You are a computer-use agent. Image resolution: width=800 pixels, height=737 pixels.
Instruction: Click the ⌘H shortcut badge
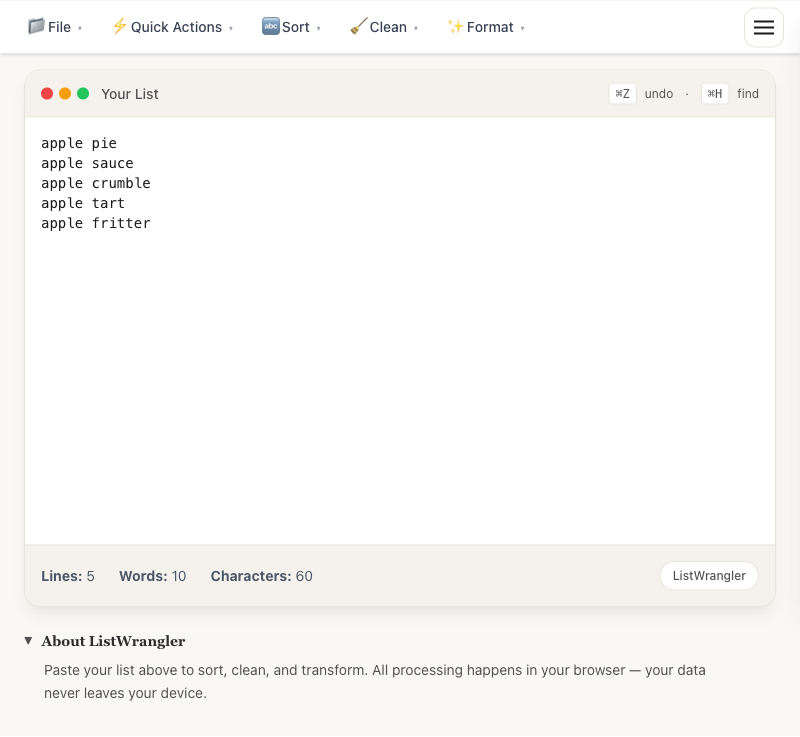[x=714, y=93]
